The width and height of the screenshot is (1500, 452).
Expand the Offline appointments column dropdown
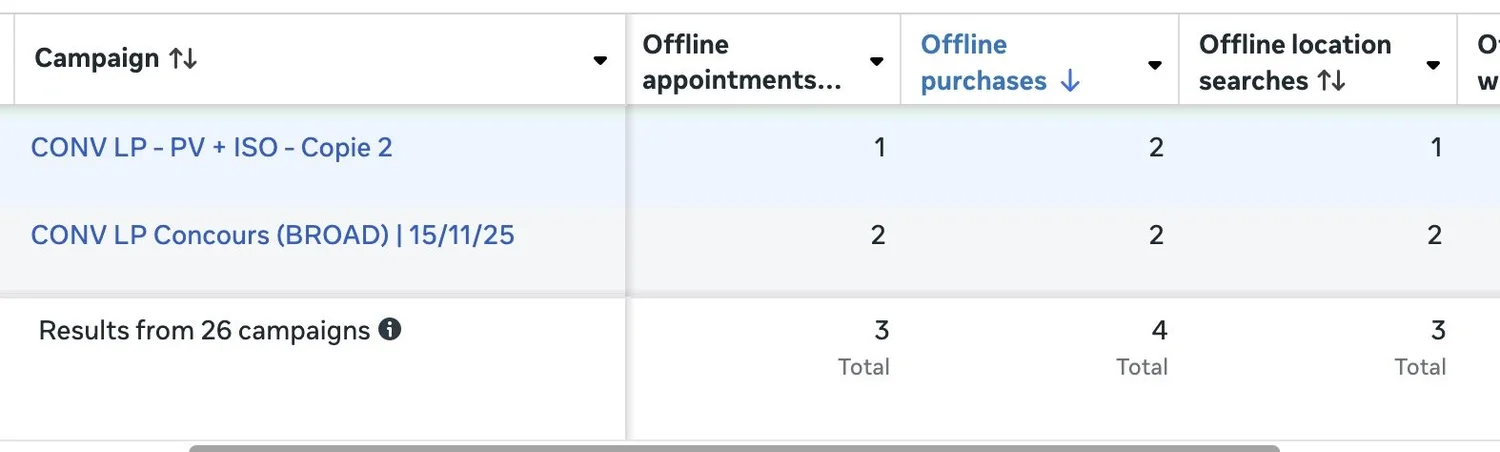[877, 62]
